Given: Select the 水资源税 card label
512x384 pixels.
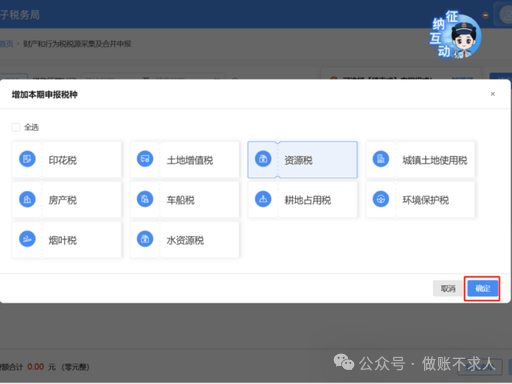Looking at the screenshot, I should coord(185,240).
